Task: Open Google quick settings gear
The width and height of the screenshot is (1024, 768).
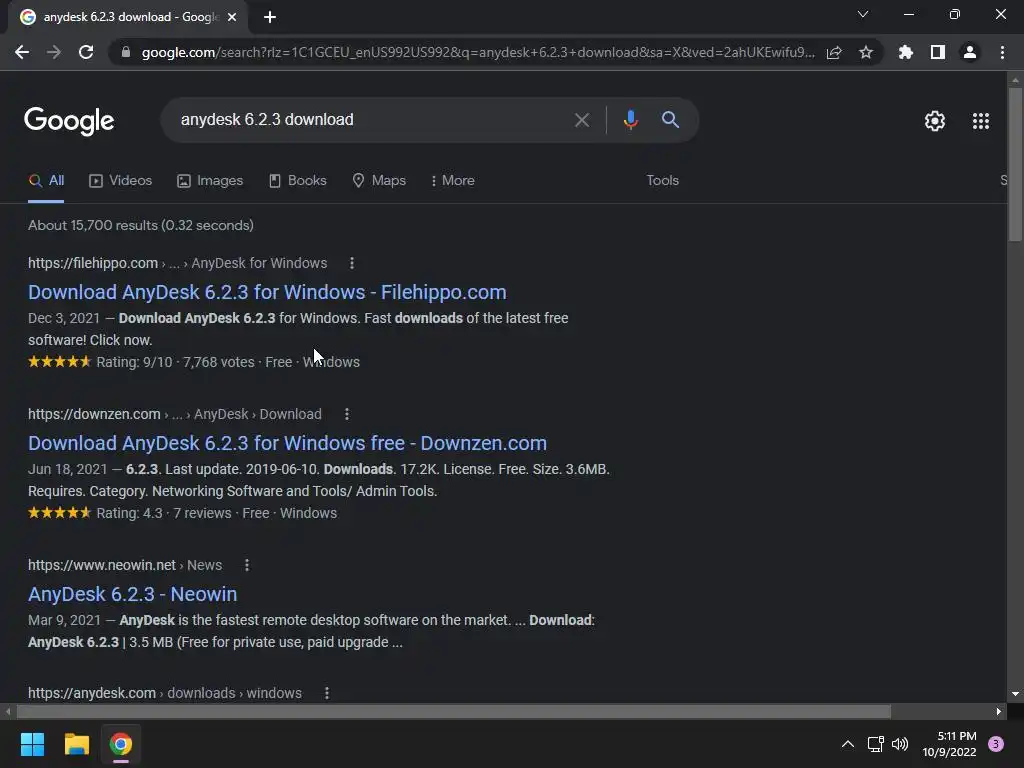Action: (x=935, y=121)
